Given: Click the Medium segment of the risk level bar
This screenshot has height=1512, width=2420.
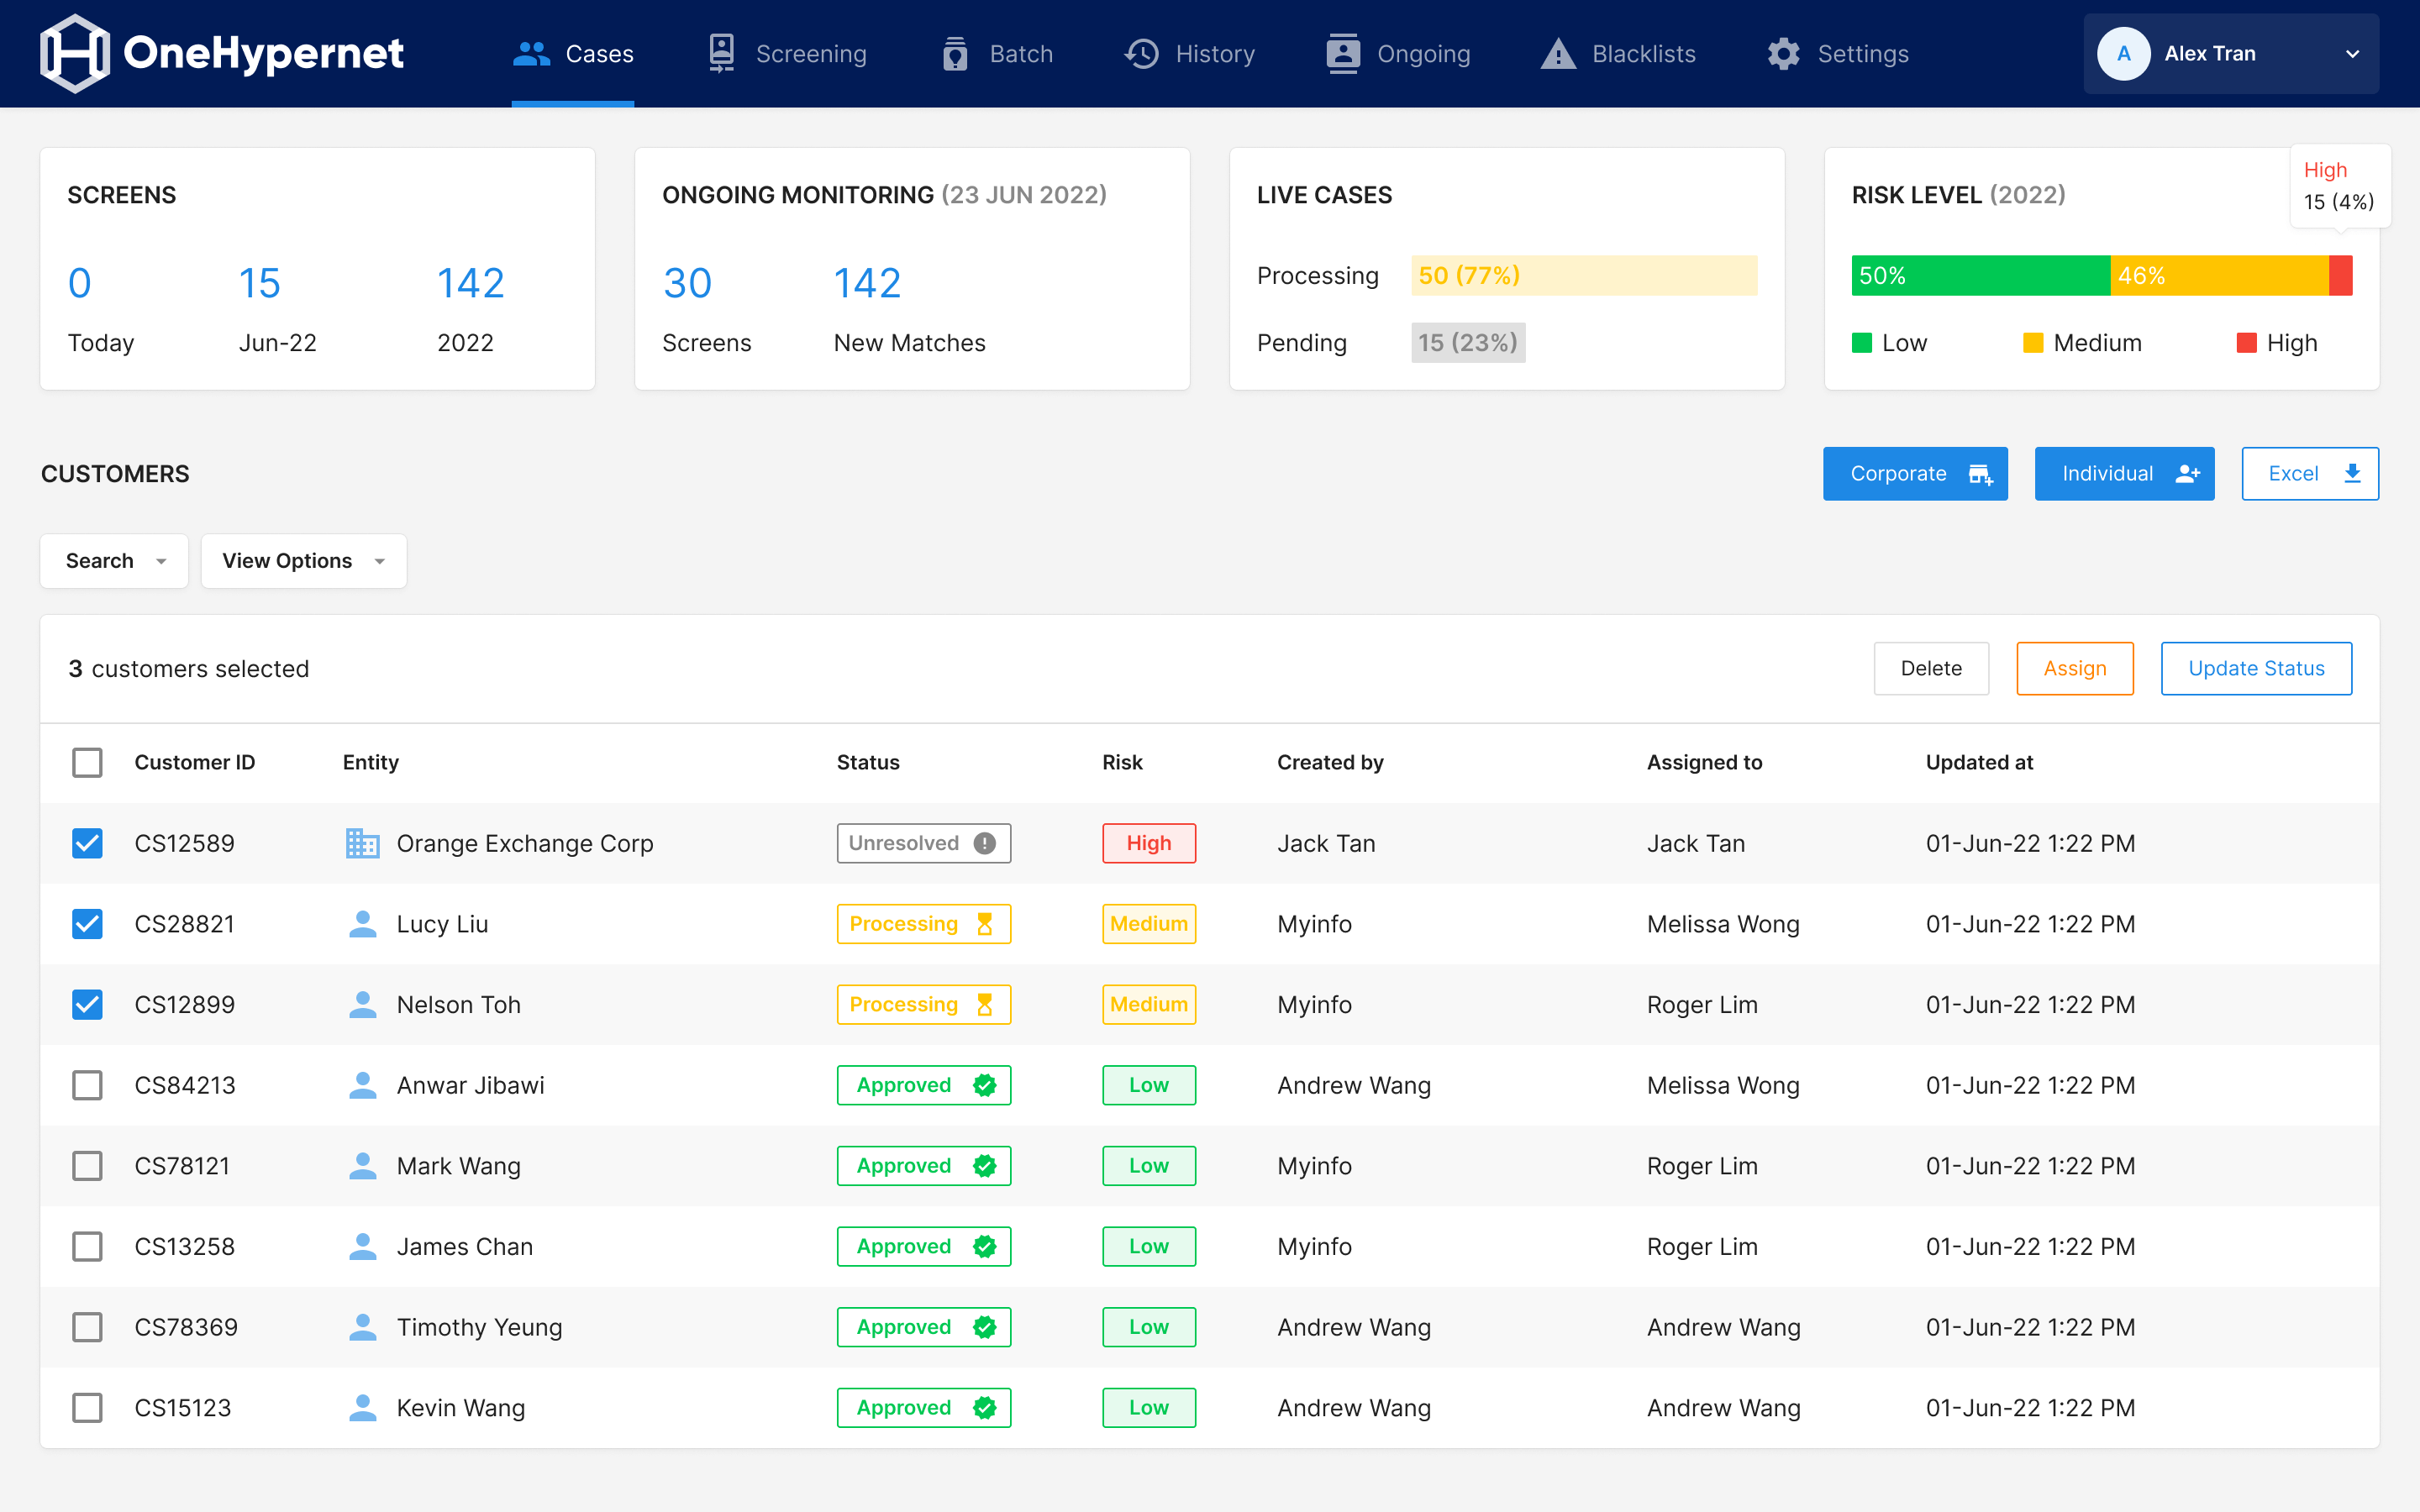Looking at the screenshot, I should tap(2220, 275).
